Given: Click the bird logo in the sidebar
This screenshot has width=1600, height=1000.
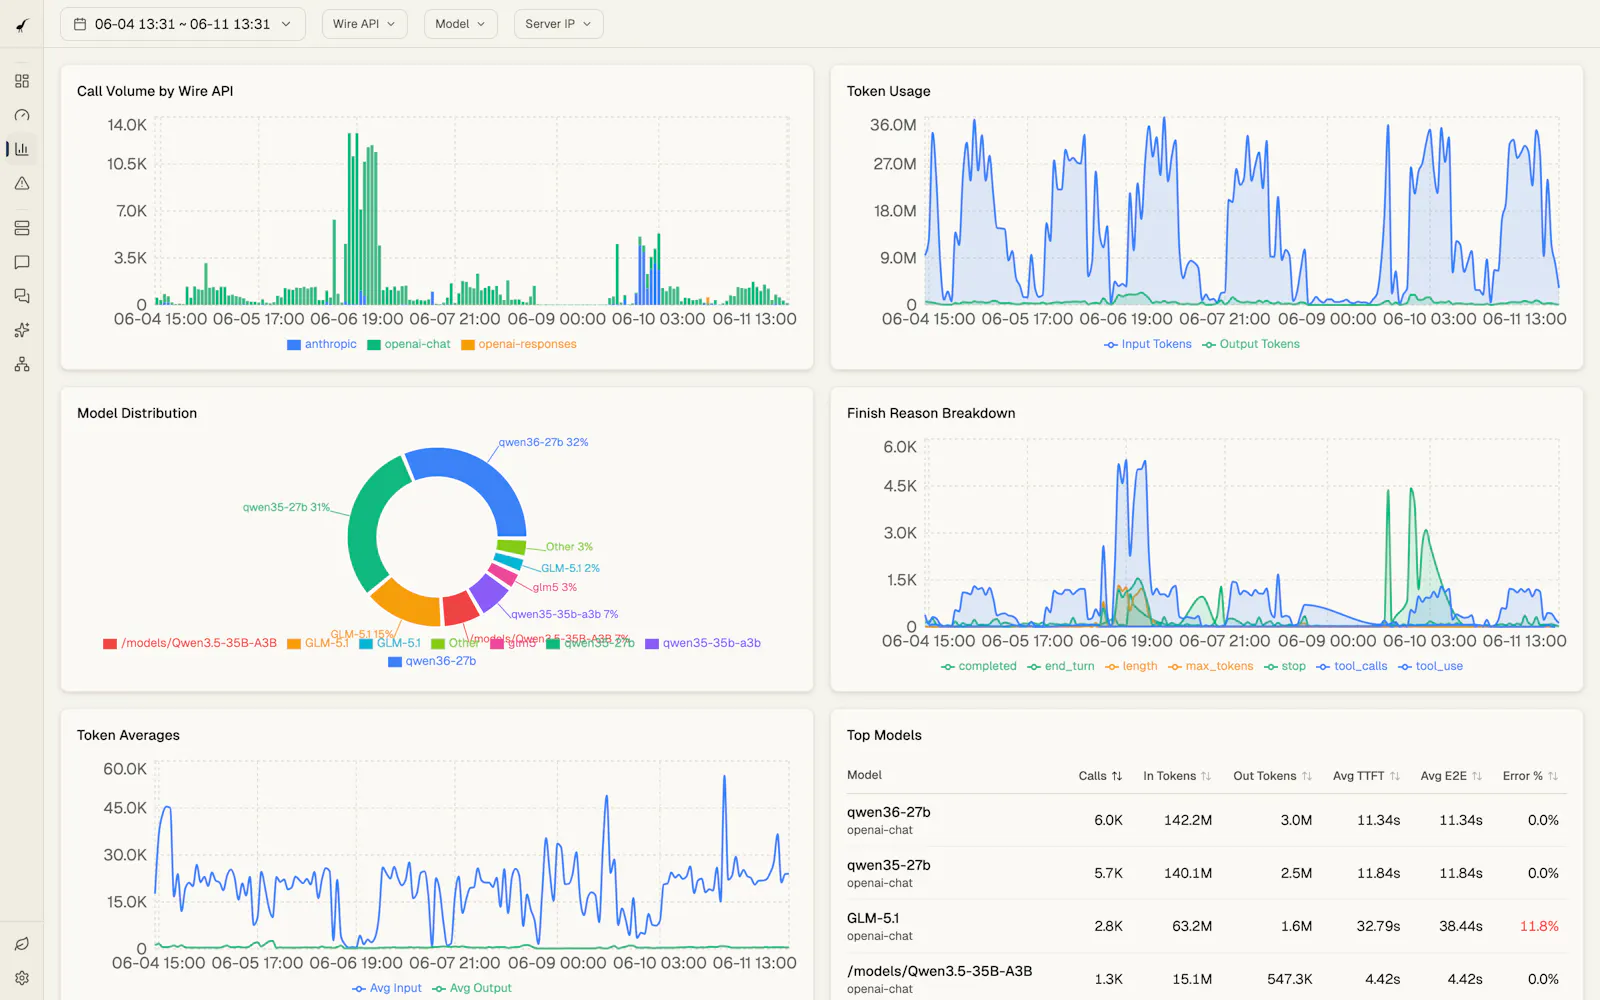Looking at the screenshot, I should tap(22, 25).
